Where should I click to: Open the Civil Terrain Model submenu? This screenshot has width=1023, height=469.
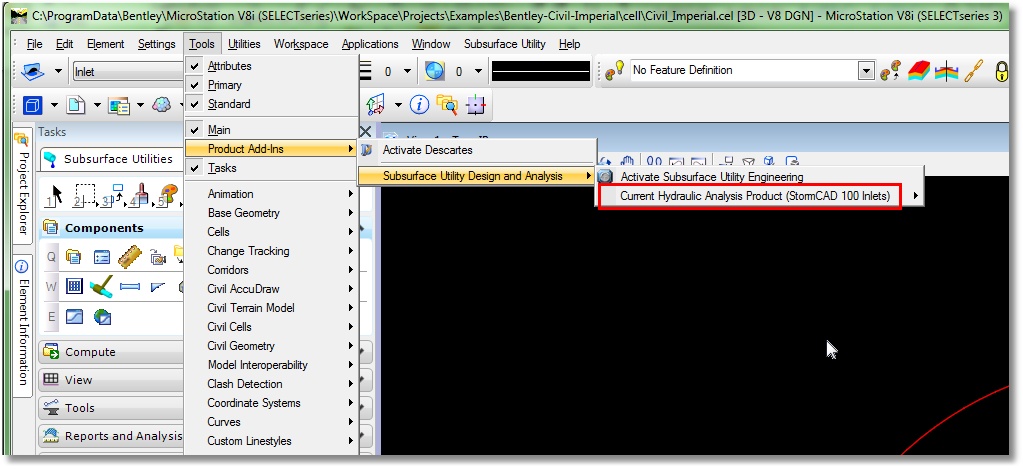tap(271, 308)
